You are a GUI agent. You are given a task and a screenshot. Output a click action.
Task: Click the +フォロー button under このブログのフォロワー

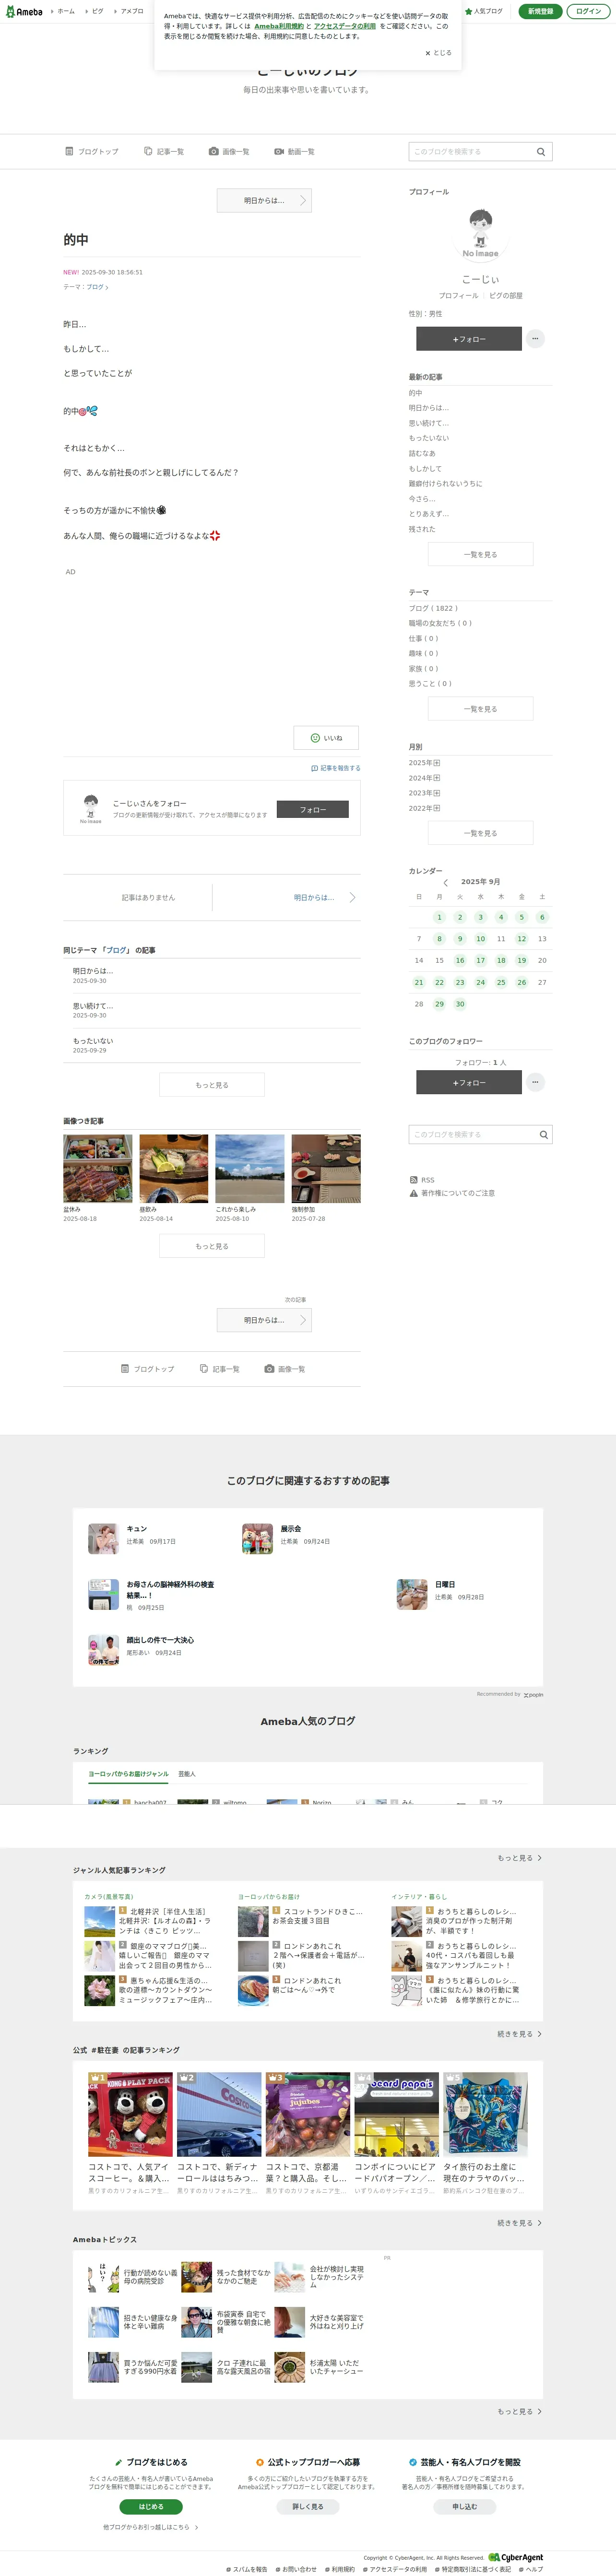pos(469,1082)
